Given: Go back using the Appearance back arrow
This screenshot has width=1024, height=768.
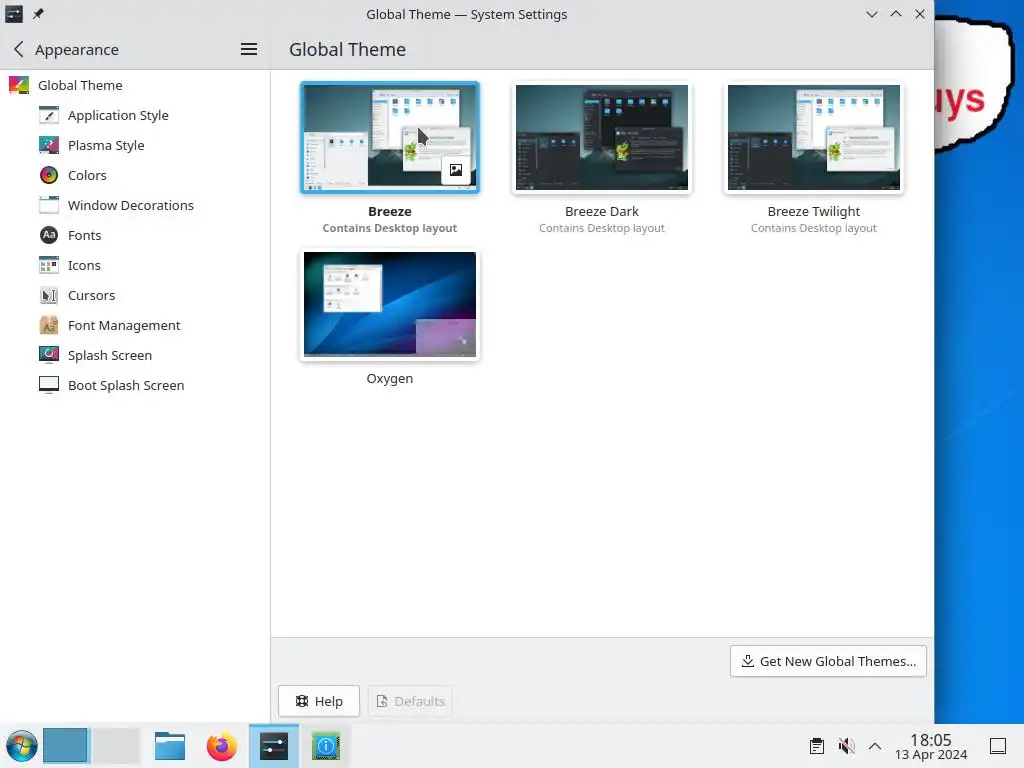Looking at the screenshot, I should (x=19, y=49).
